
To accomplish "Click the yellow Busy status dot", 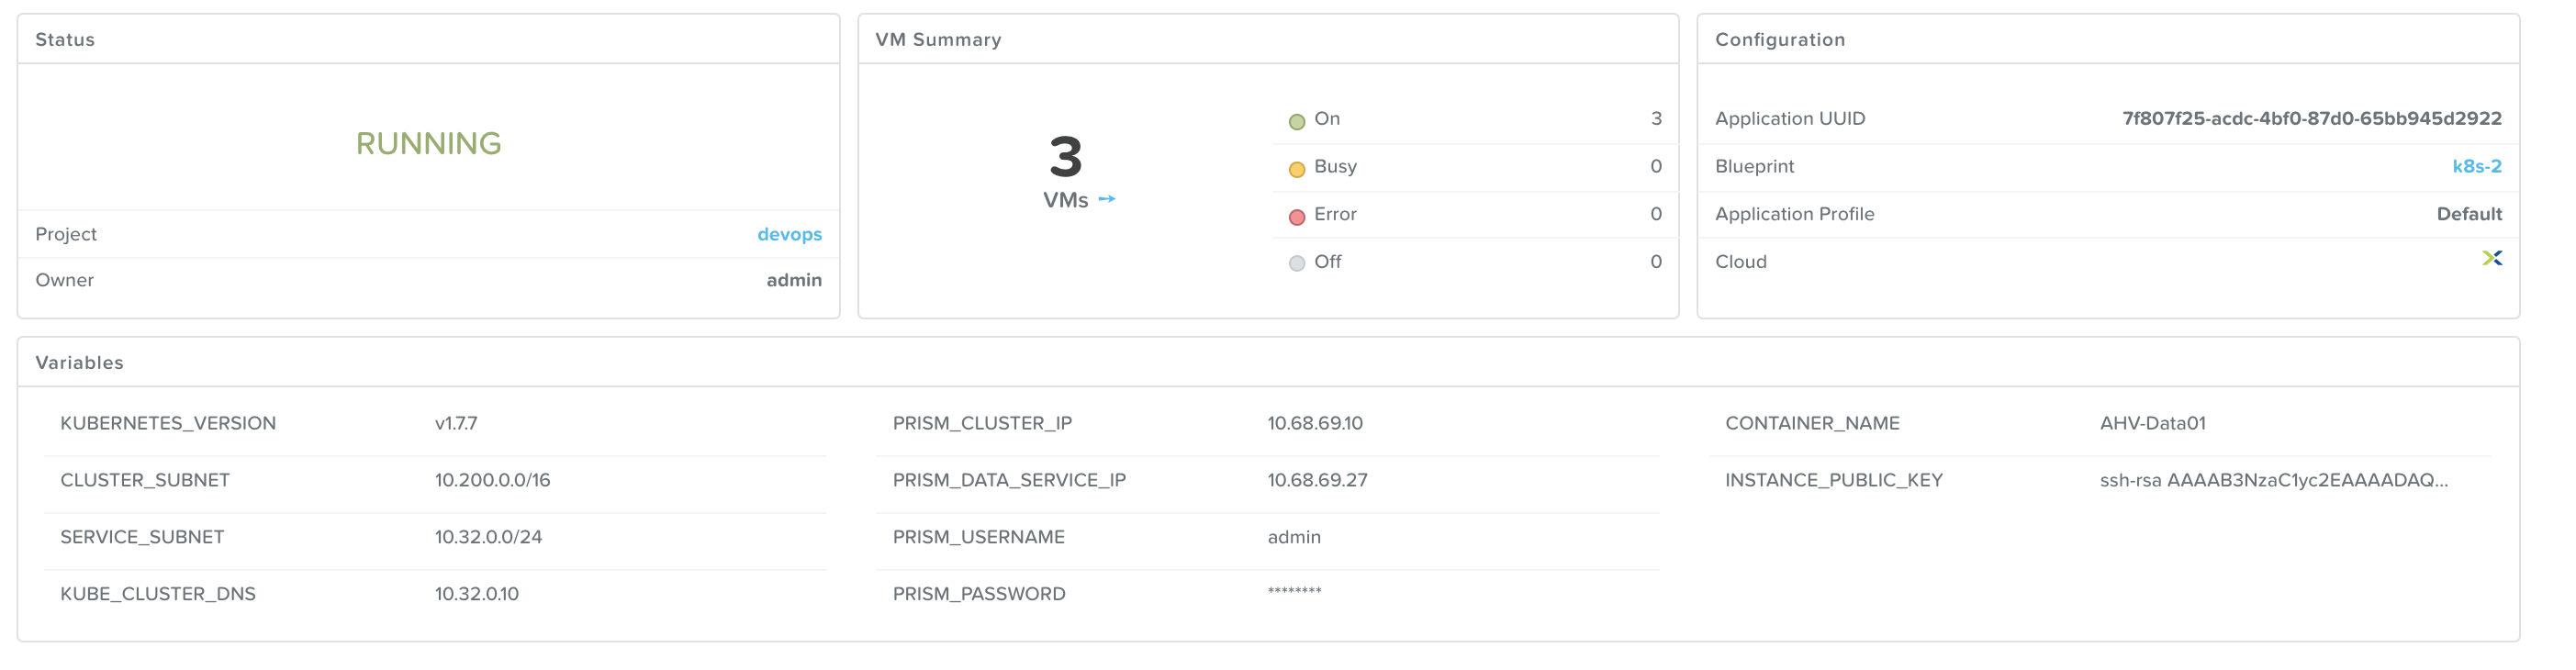I will (1296, 169).
